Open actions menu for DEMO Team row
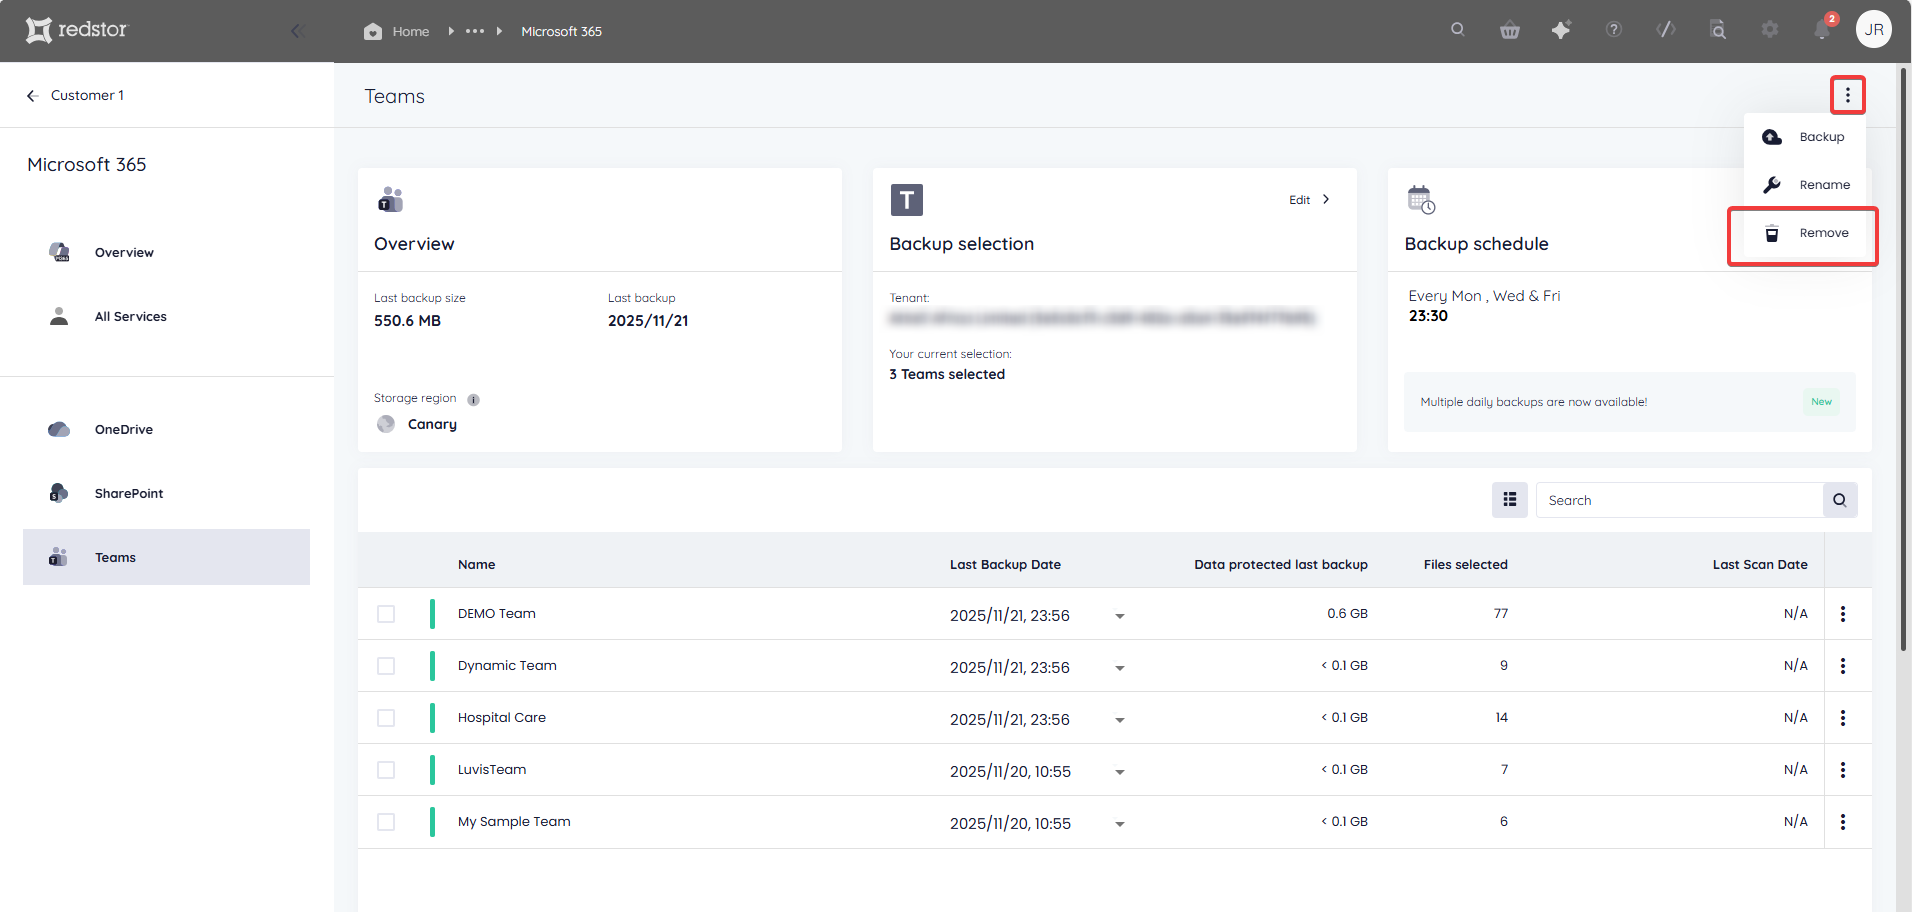The height and width of the screenshot is (912, 1912). coord(1843,614)
